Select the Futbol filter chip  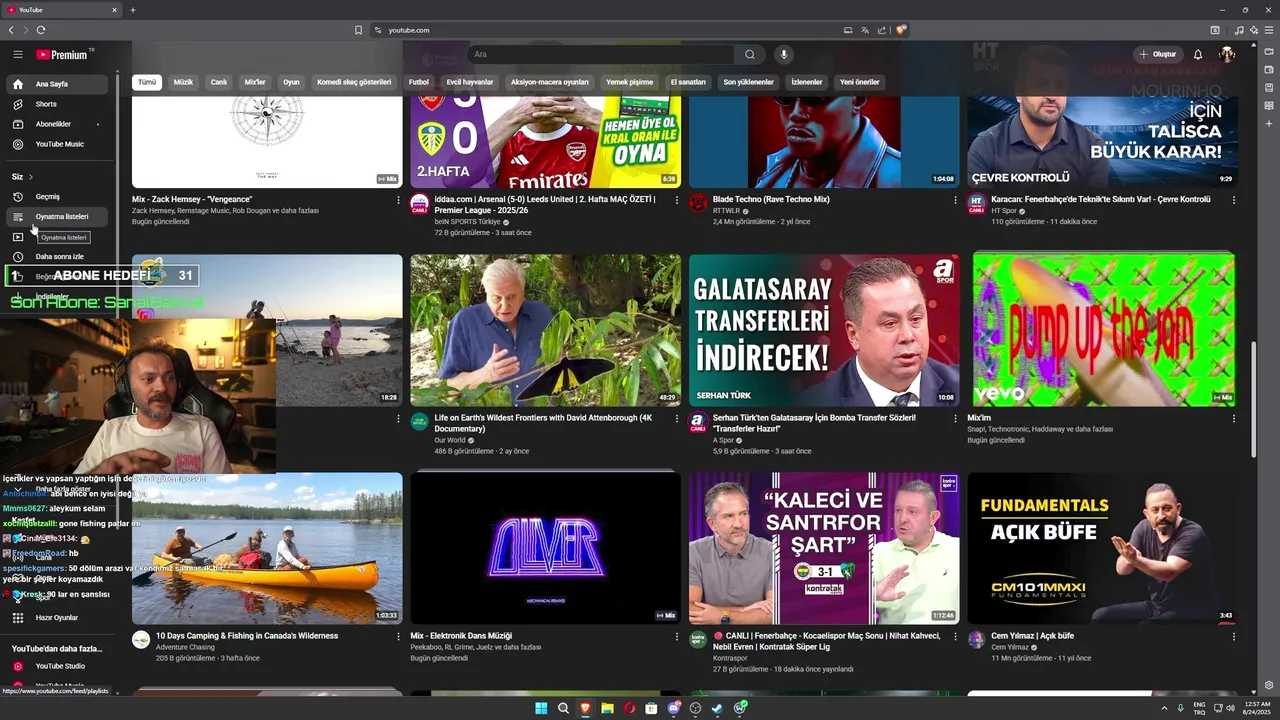point(419,82)
